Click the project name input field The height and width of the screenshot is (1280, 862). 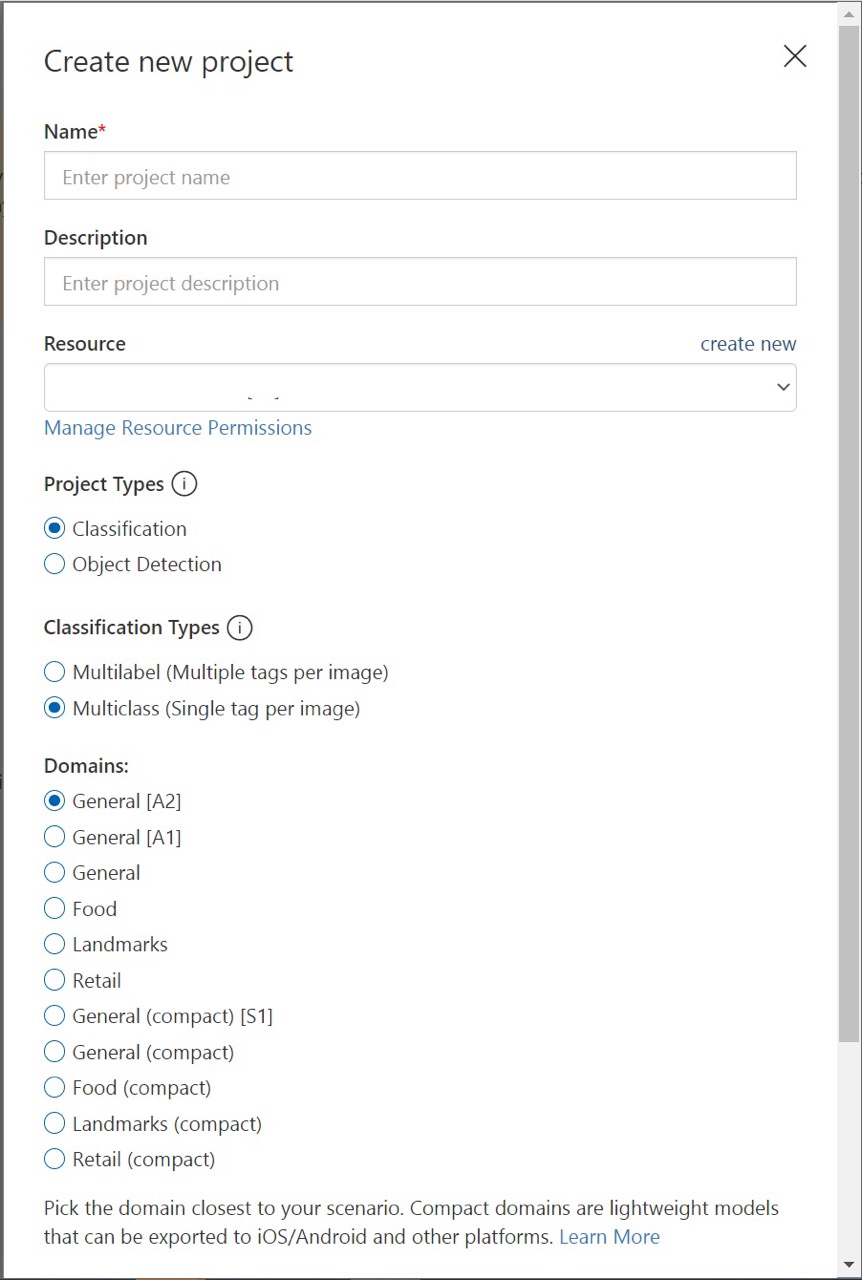pos(420,176)
